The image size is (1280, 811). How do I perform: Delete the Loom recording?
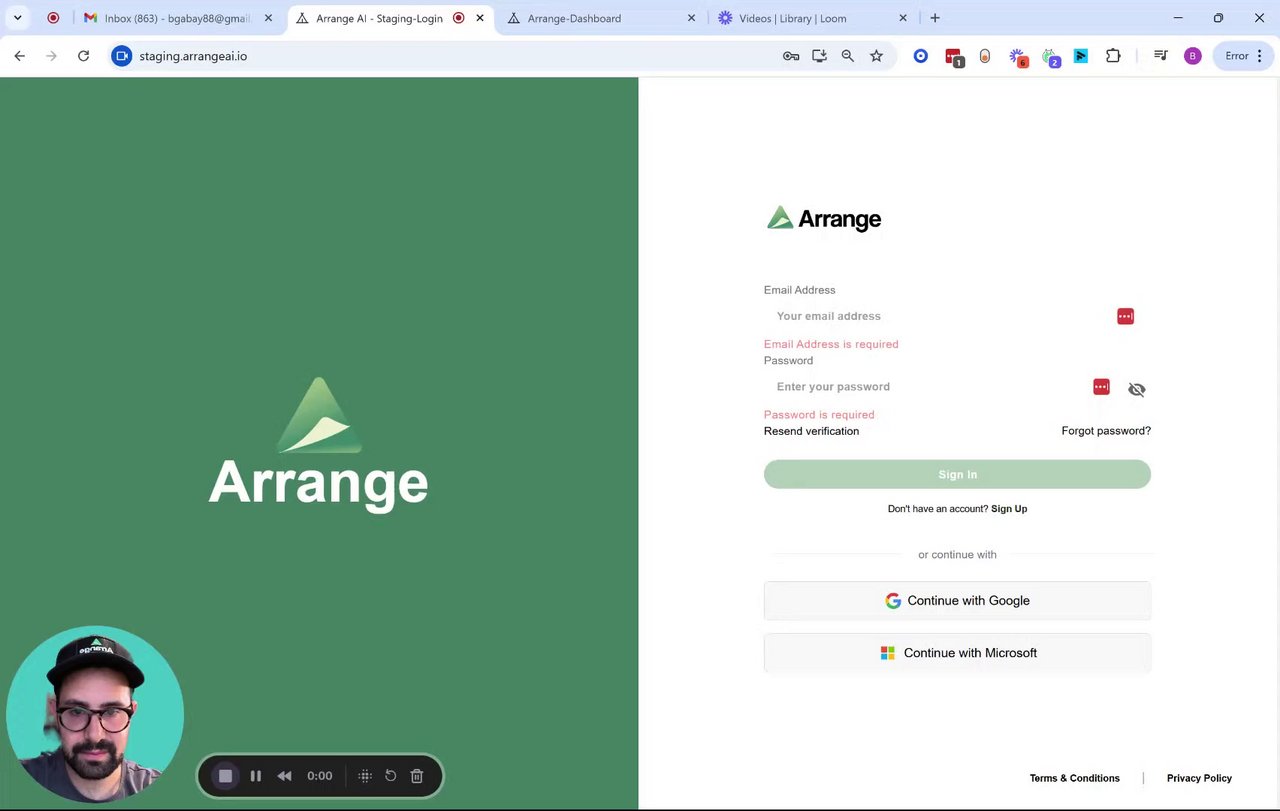[417, 776]
